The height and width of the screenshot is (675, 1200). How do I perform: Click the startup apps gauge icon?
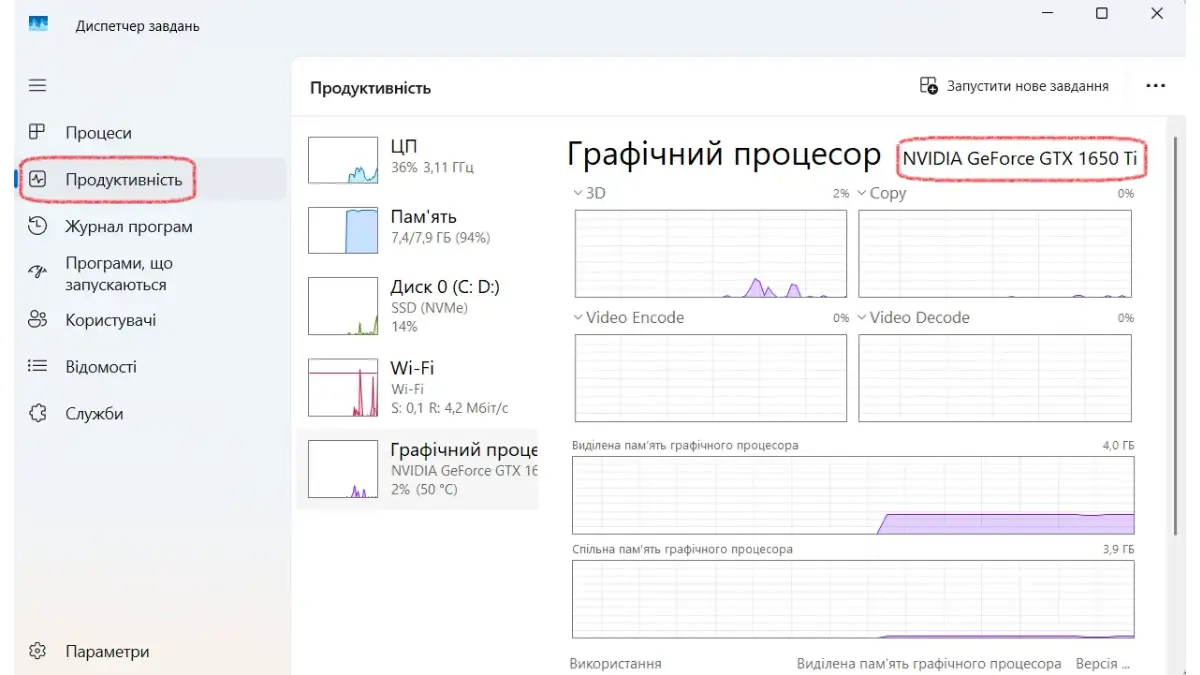click(37, 272)
